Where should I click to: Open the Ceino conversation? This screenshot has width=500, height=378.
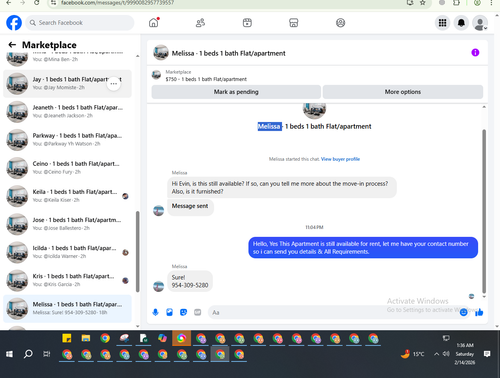click(67, 168)
